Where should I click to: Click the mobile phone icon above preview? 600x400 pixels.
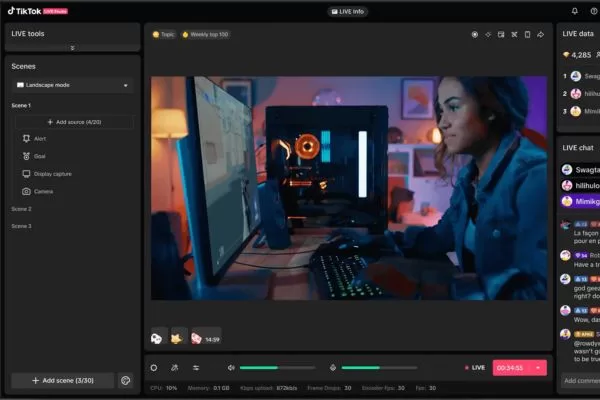click(527, 34)
